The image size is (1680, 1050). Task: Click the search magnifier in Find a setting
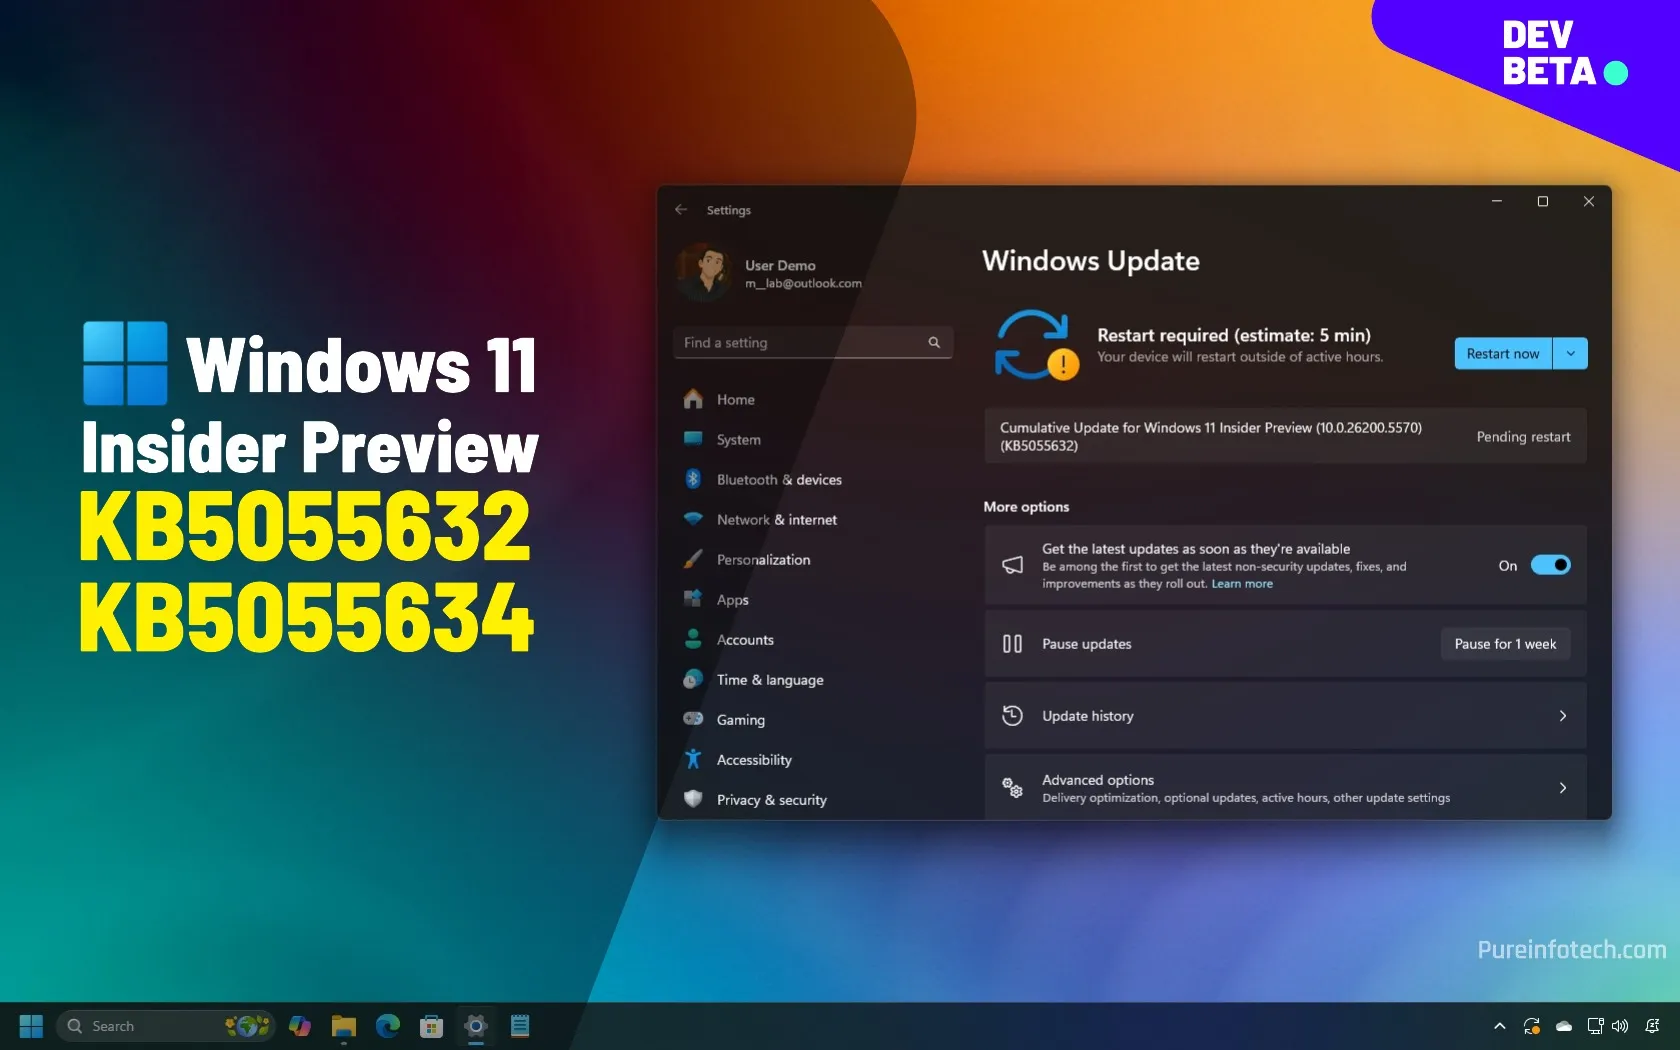[934, 342]
